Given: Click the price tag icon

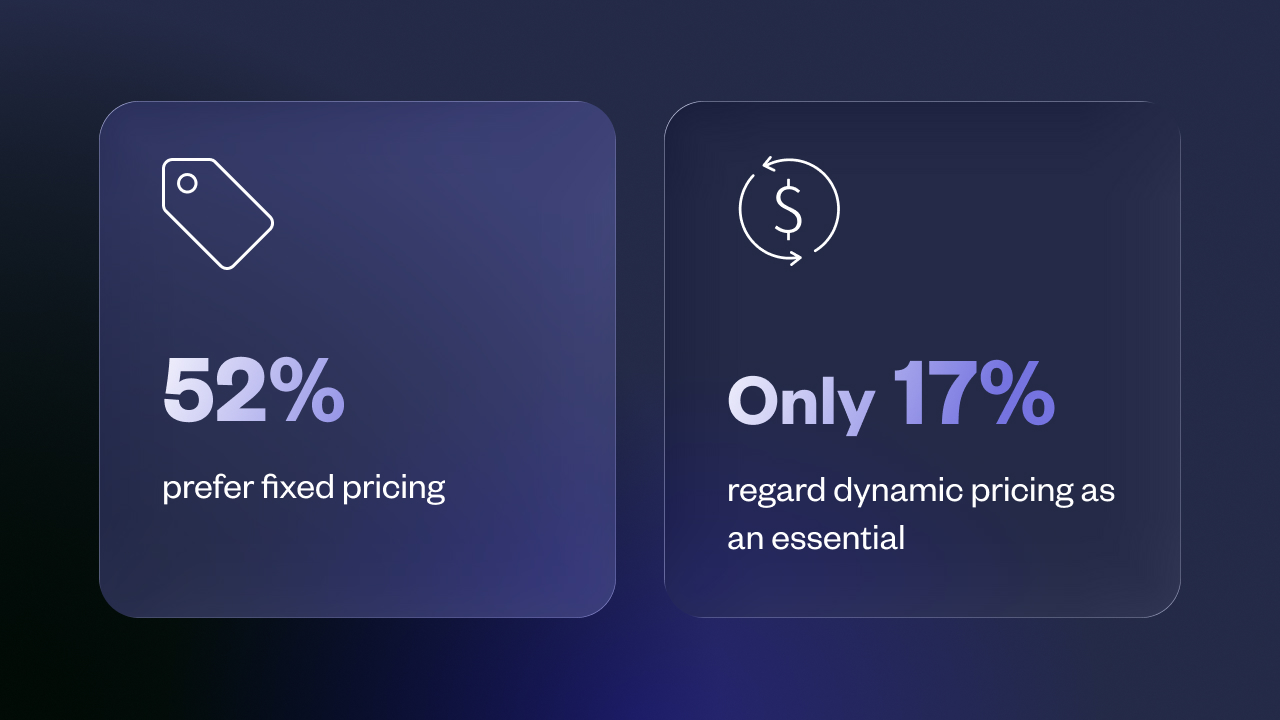Looking at the screenshot, I should pyautogui.click(x=218, y=213).
